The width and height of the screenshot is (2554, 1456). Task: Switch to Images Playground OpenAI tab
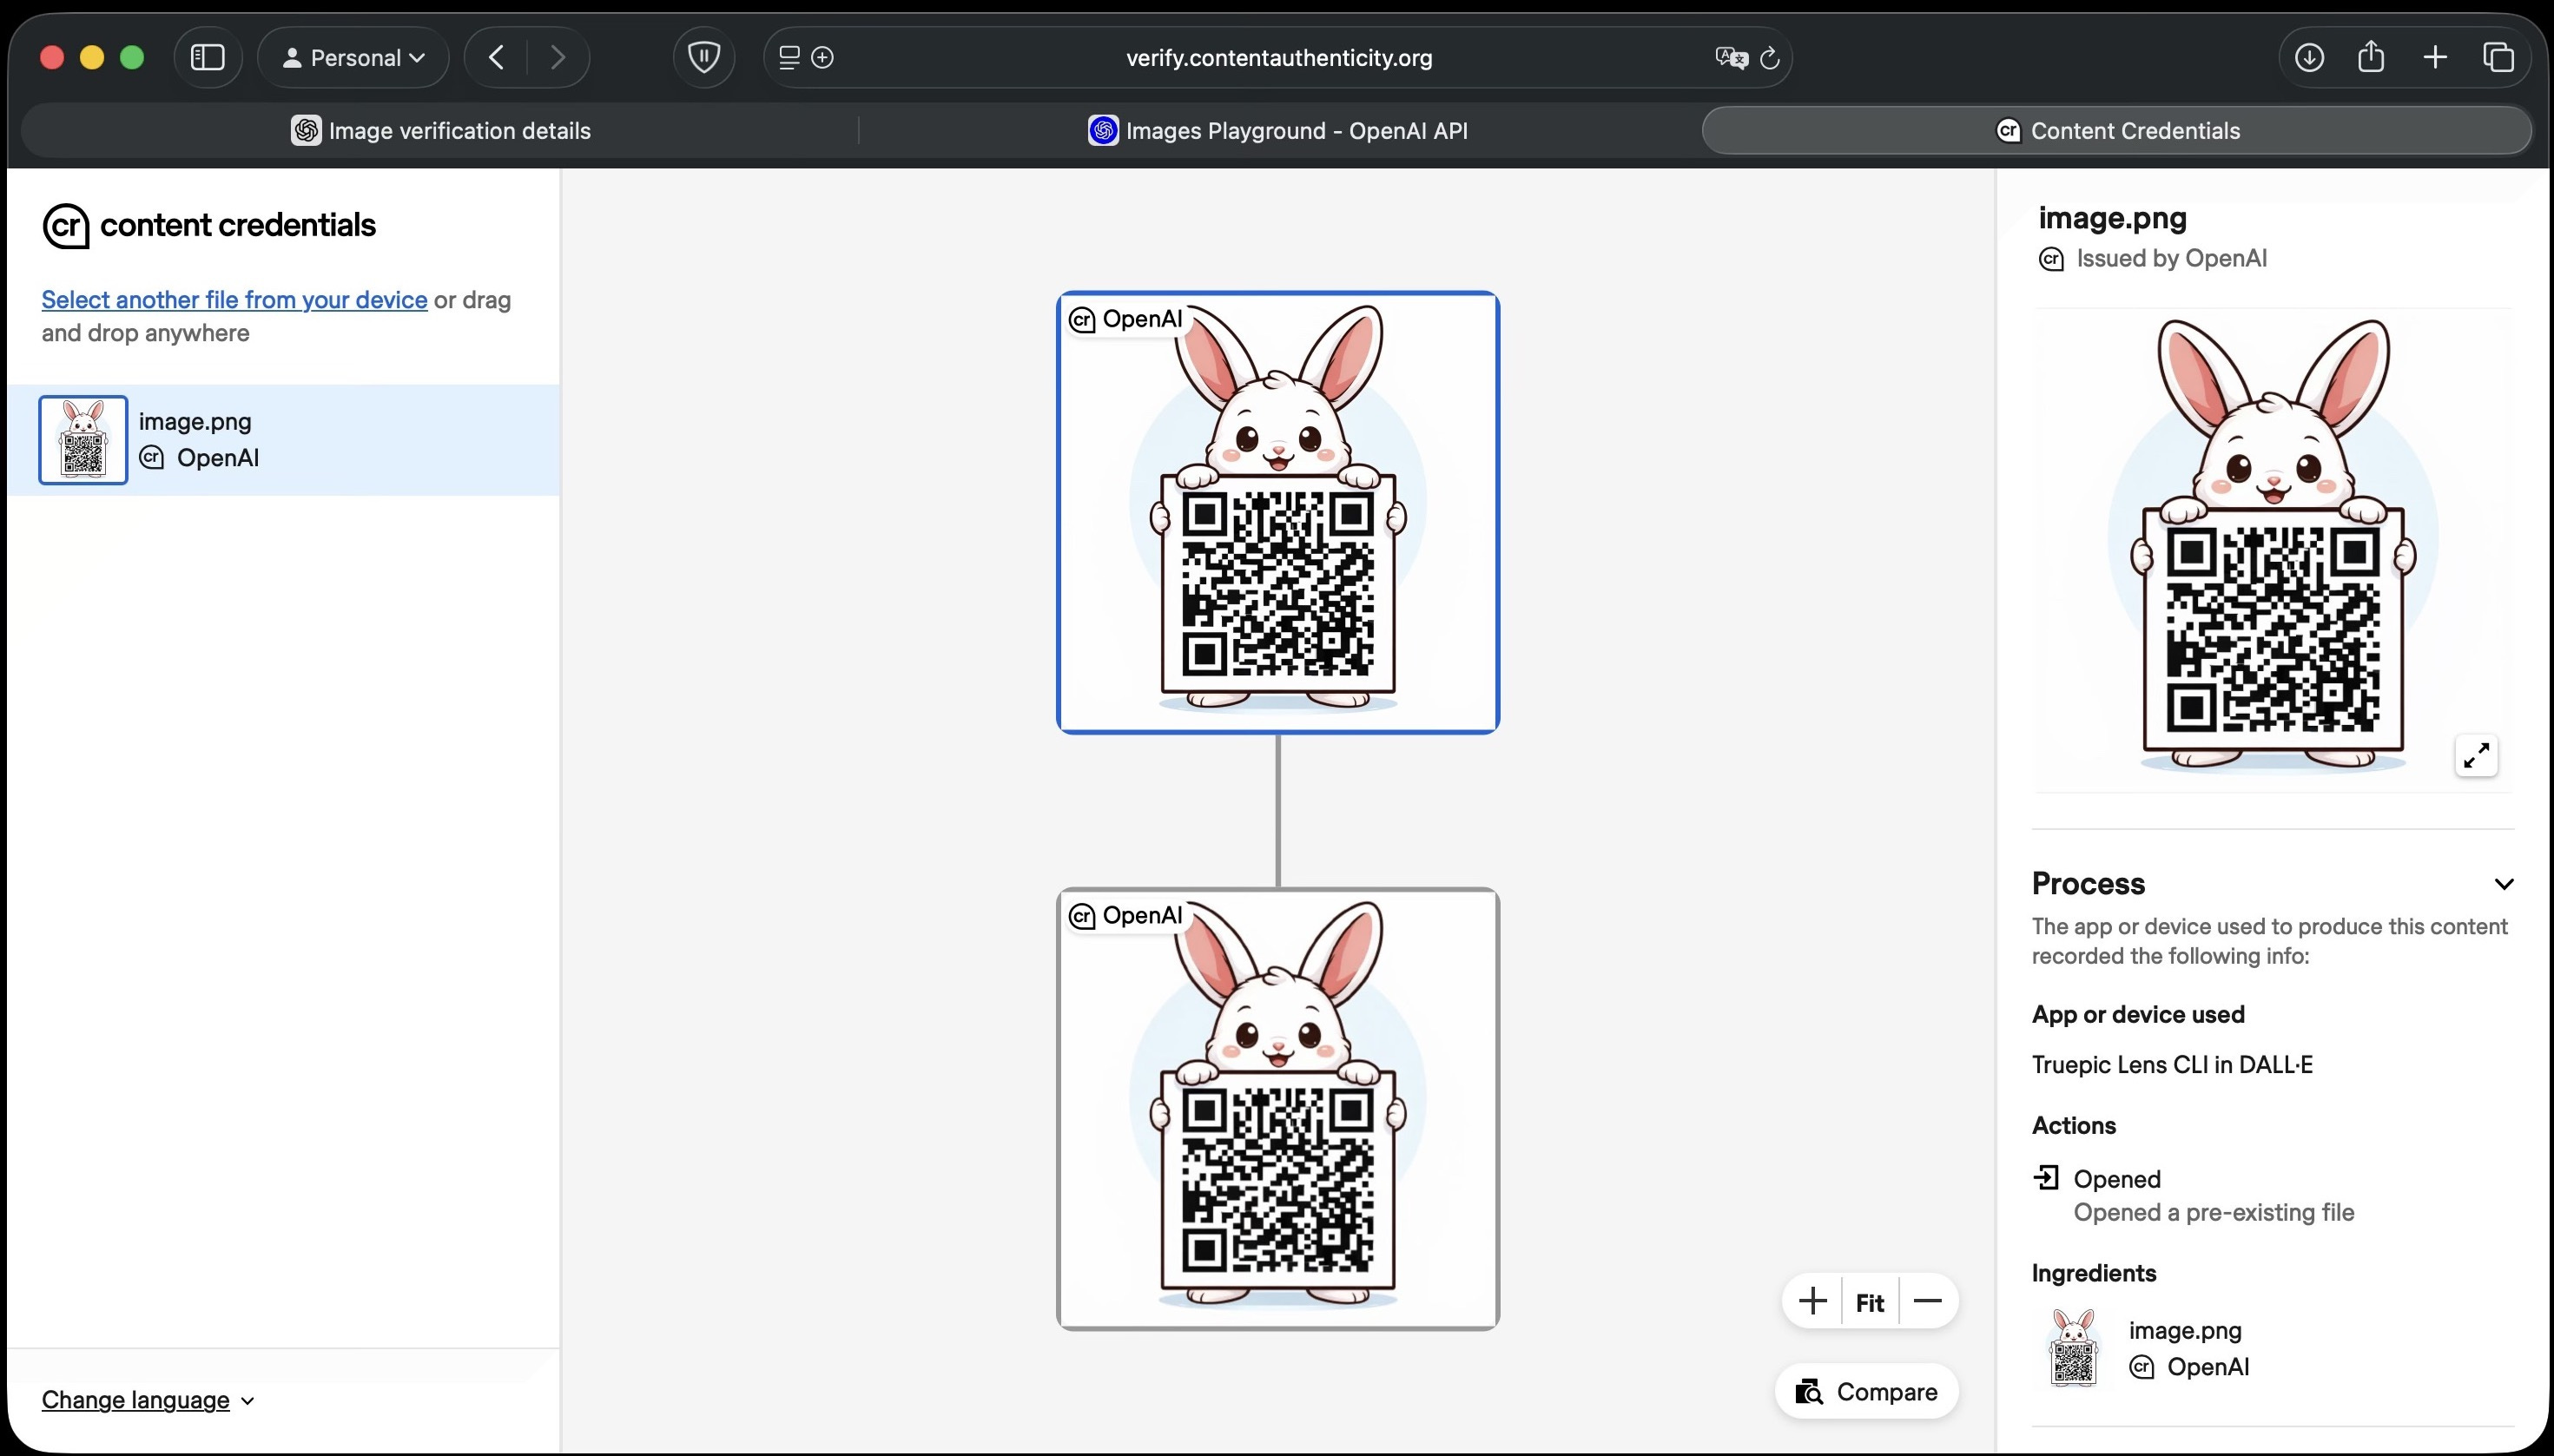(x=1278, y=131)
